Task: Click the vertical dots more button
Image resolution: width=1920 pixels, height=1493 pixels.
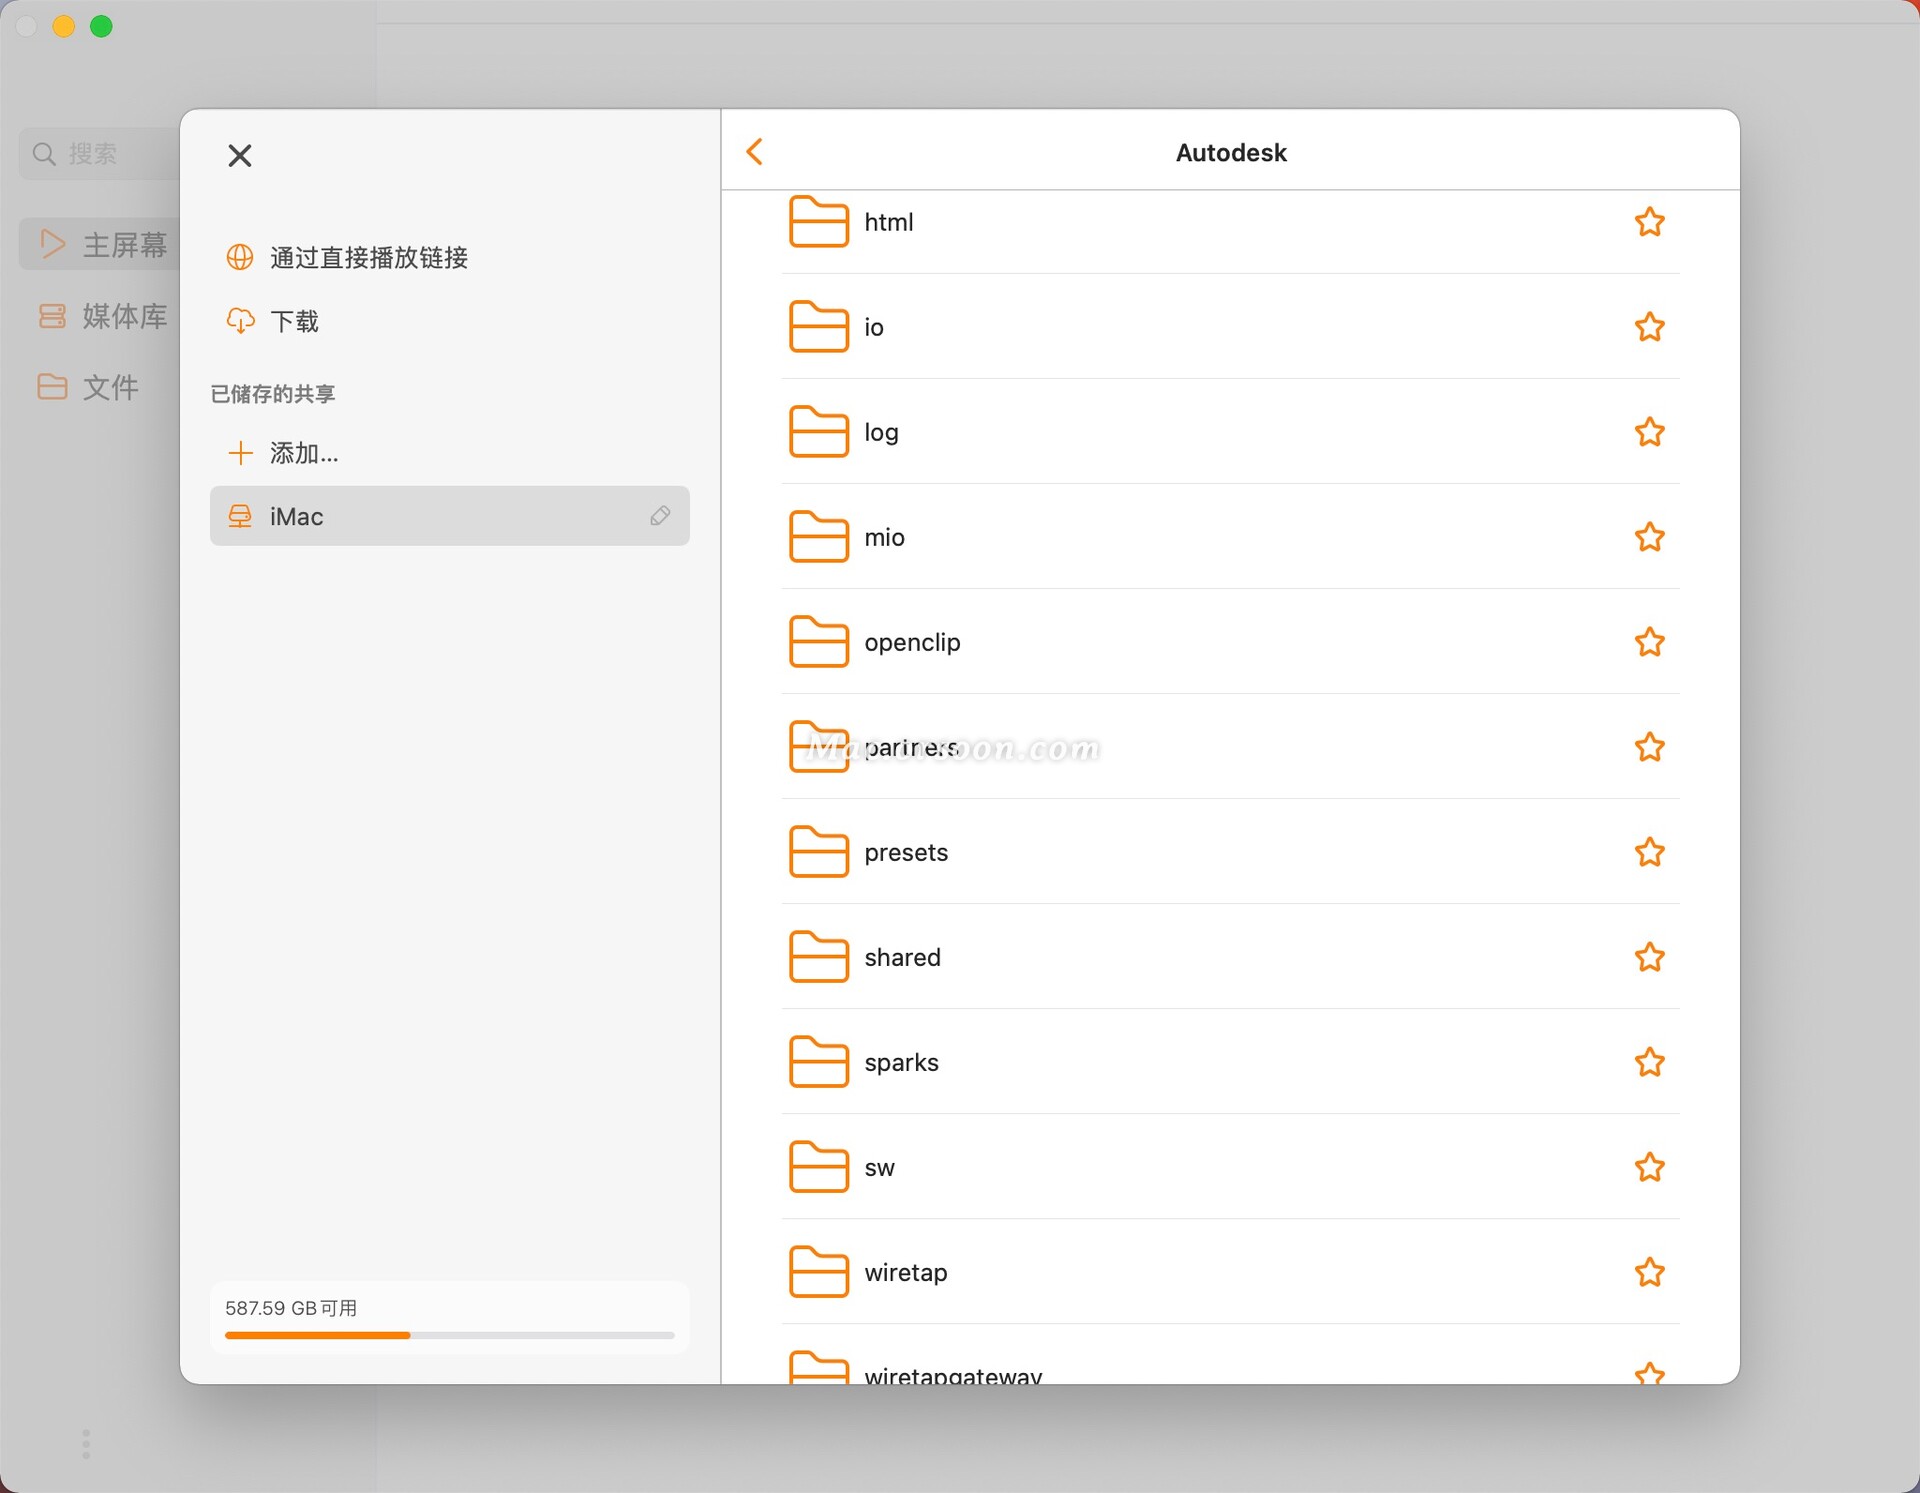Action: tap(86, 1443)
